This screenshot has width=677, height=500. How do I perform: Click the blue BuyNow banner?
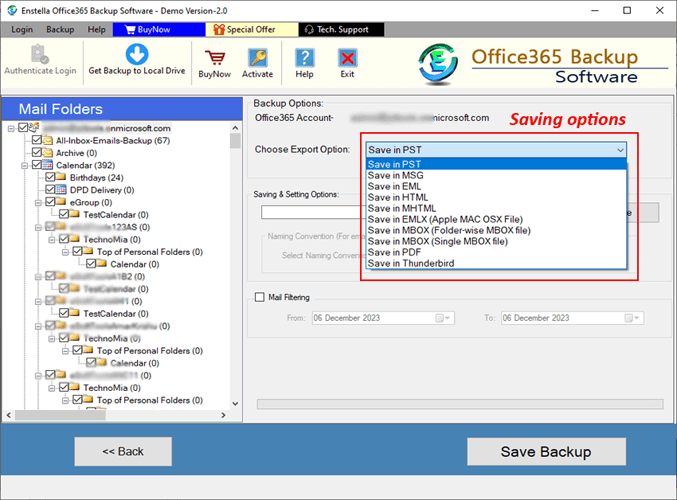[x=159, y=29]
